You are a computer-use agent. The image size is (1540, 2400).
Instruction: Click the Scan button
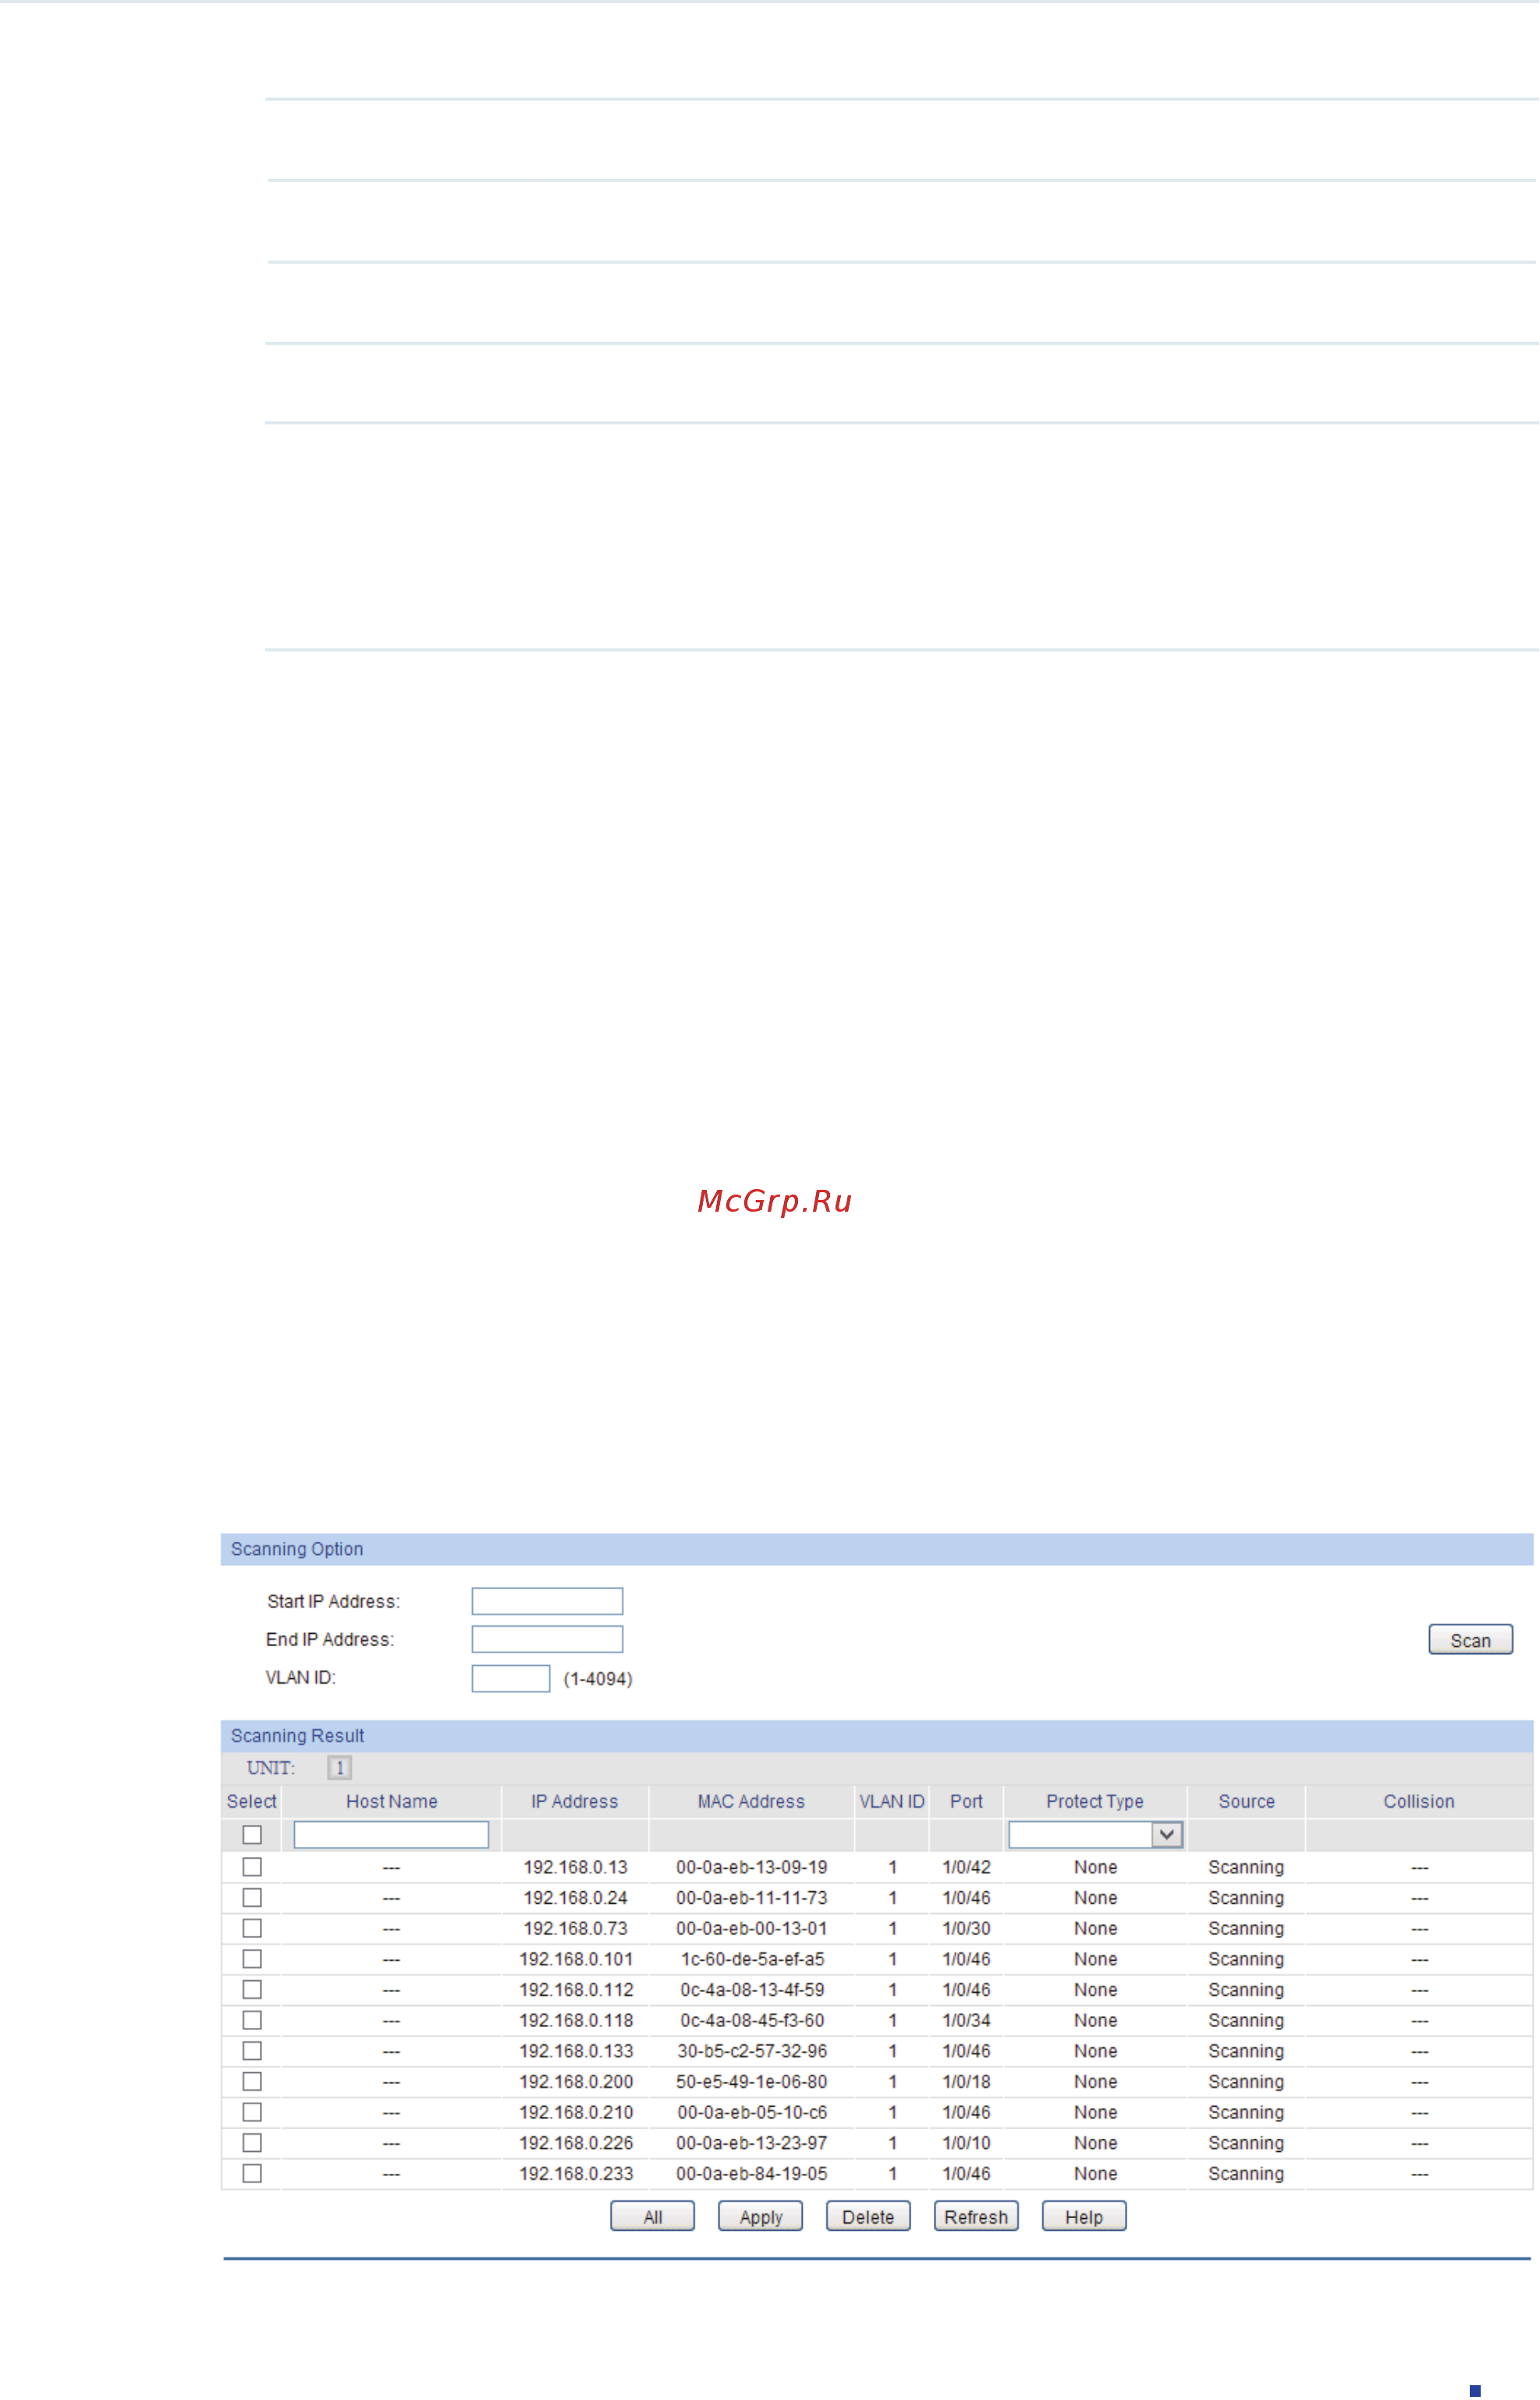(x=1470, y=1640)
